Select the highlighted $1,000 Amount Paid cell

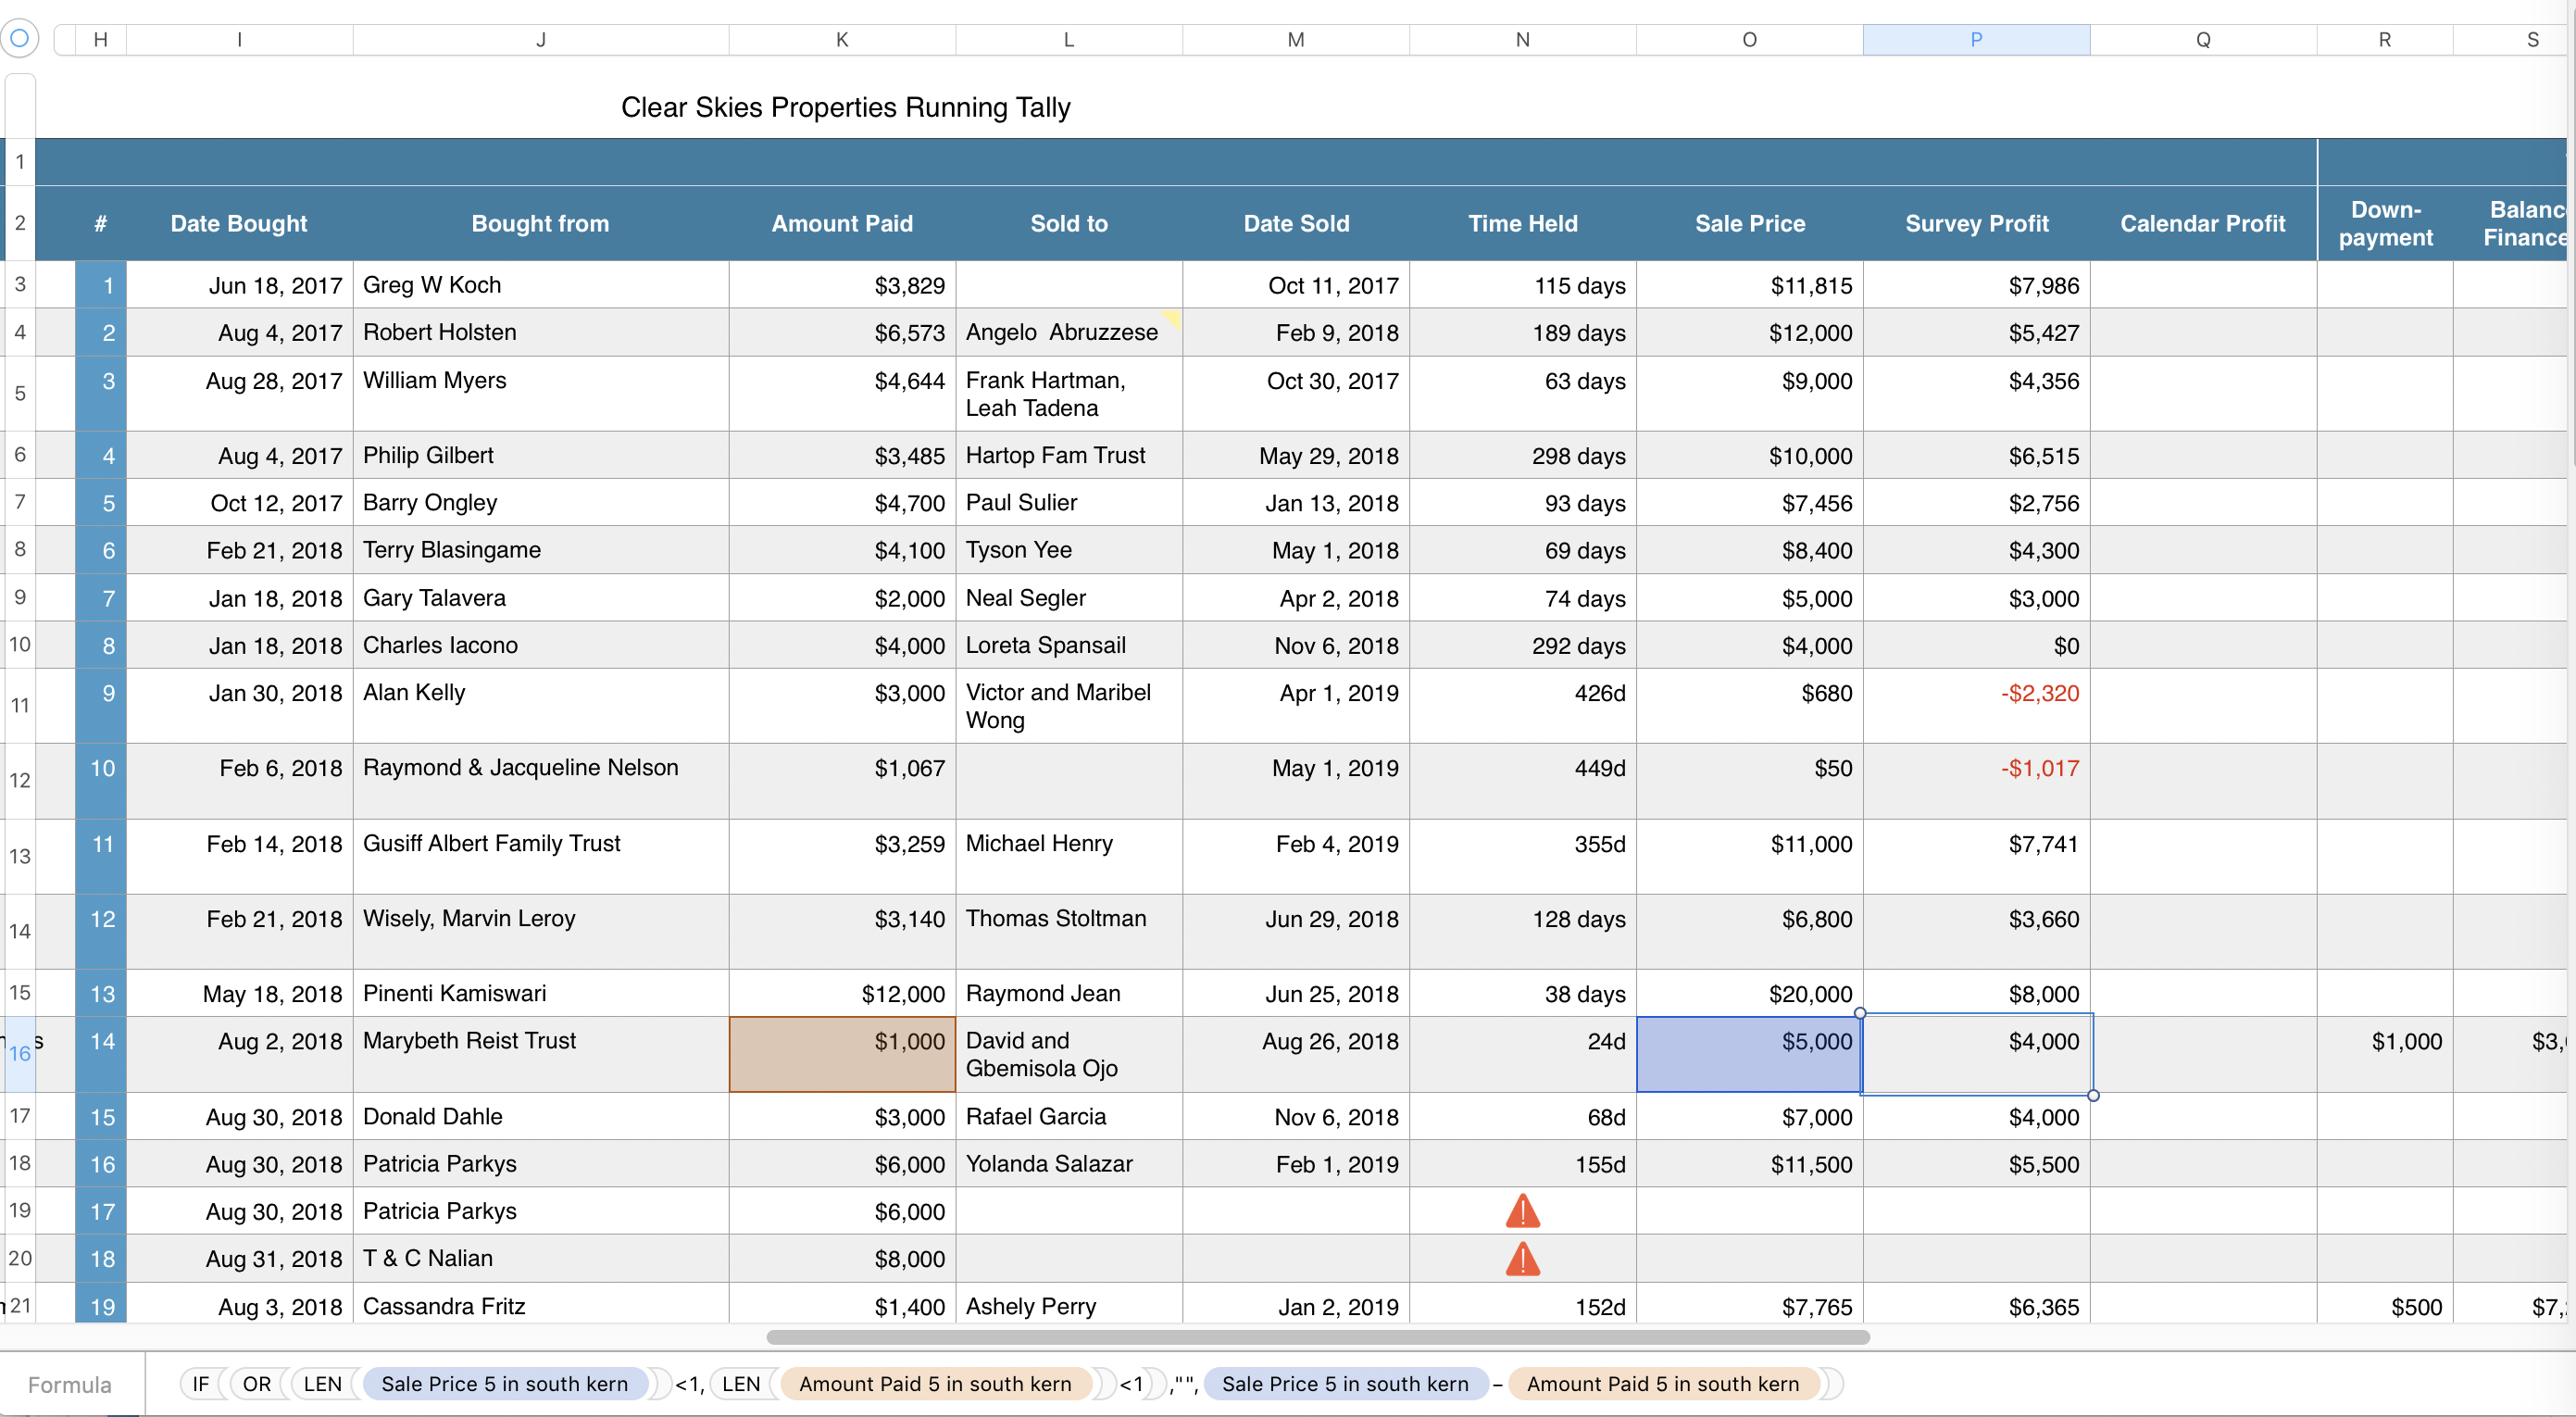pos(841,1053)
